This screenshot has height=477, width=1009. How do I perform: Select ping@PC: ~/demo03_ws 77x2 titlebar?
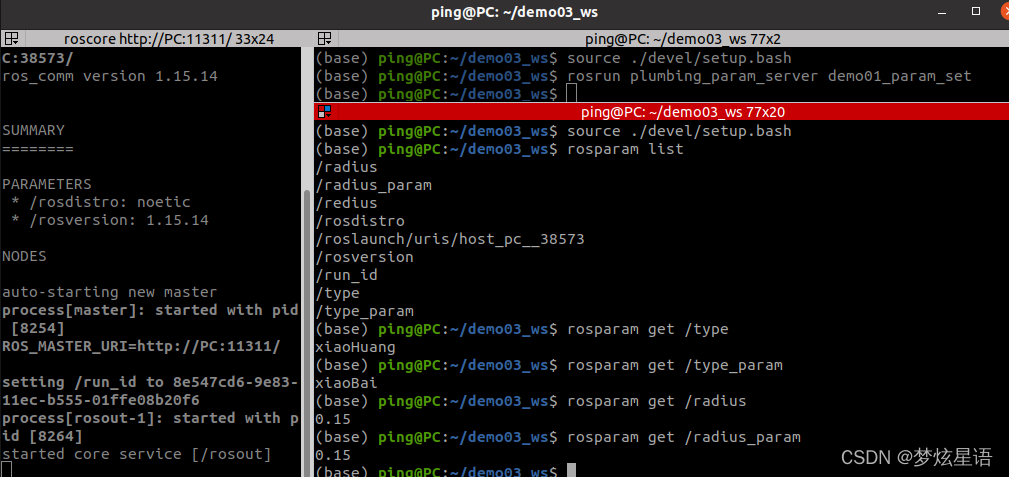(x=683, y=39)
